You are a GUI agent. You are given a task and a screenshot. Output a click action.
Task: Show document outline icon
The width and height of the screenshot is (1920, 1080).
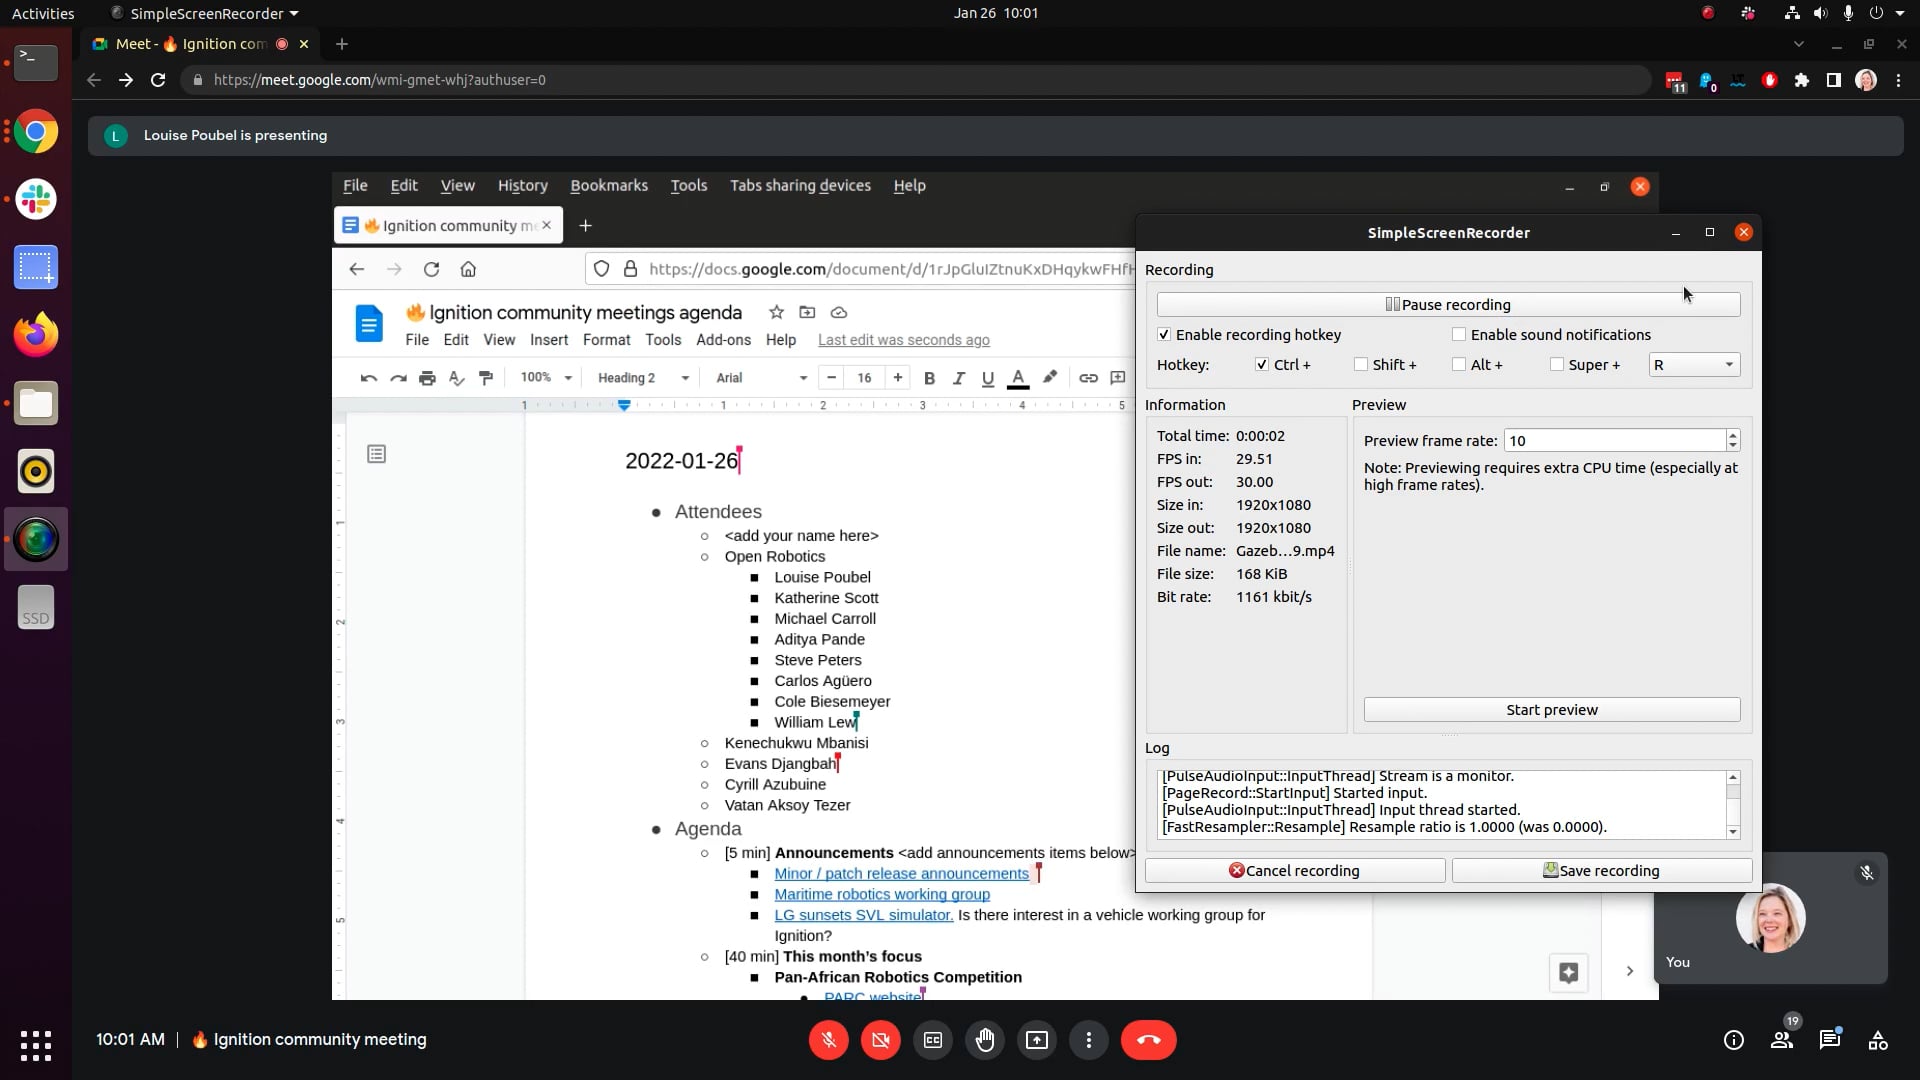376,454
